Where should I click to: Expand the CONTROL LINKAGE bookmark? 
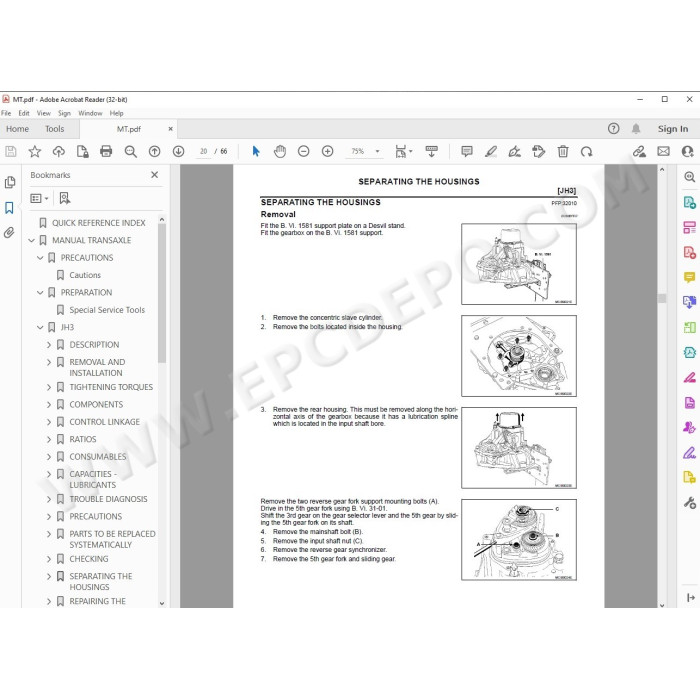(x=49, y=422)
